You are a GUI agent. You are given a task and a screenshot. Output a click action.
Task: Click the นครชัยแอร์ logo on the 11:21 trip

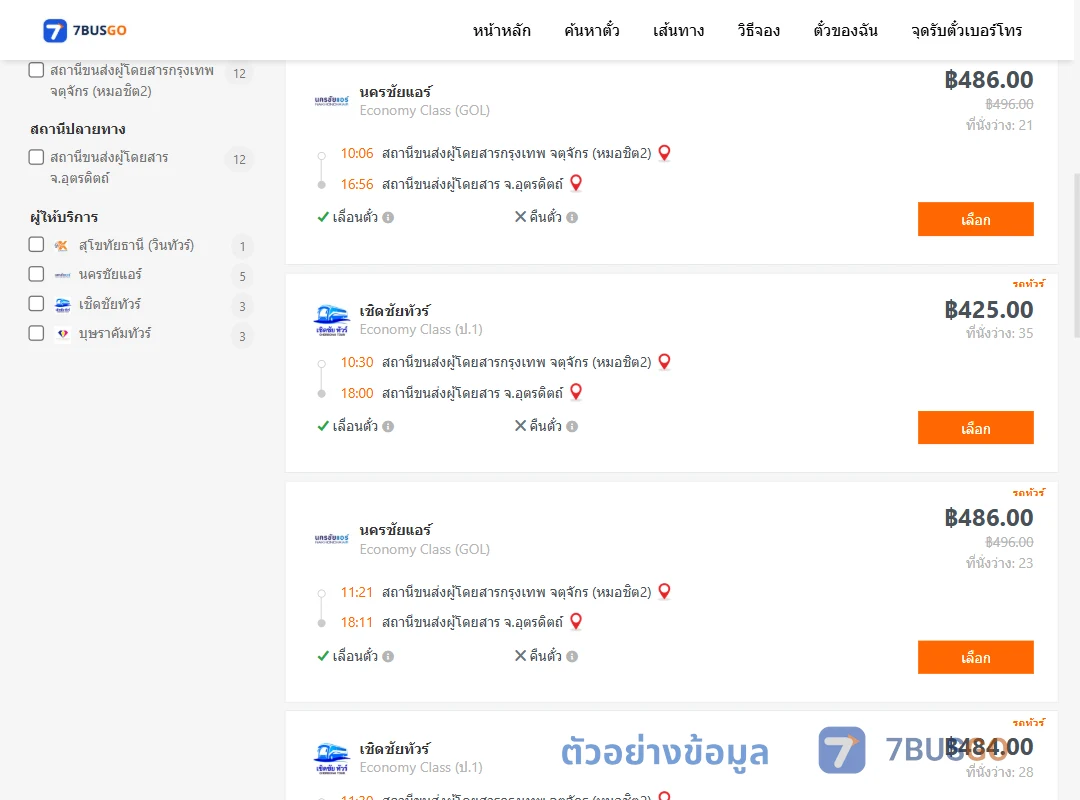331,538
